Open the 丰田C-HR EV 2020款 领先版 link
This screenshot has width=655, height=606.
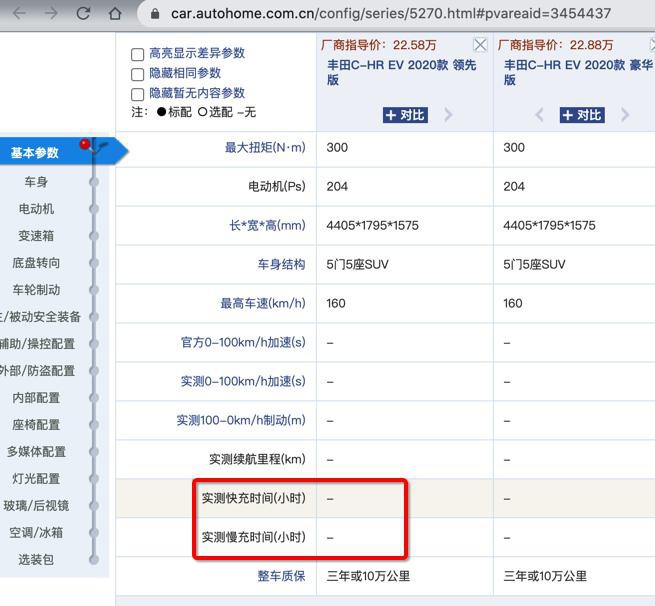[x=401, y=72]
